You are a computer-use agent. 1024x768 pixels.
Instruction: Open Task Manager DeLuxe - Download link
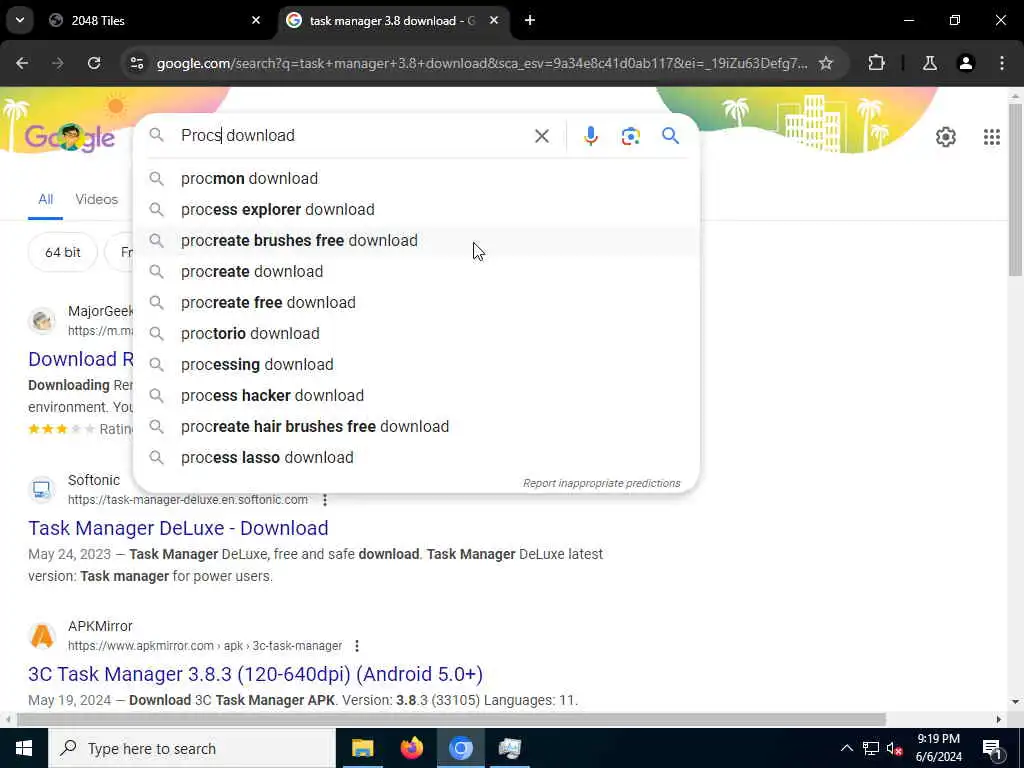(178, 528)
